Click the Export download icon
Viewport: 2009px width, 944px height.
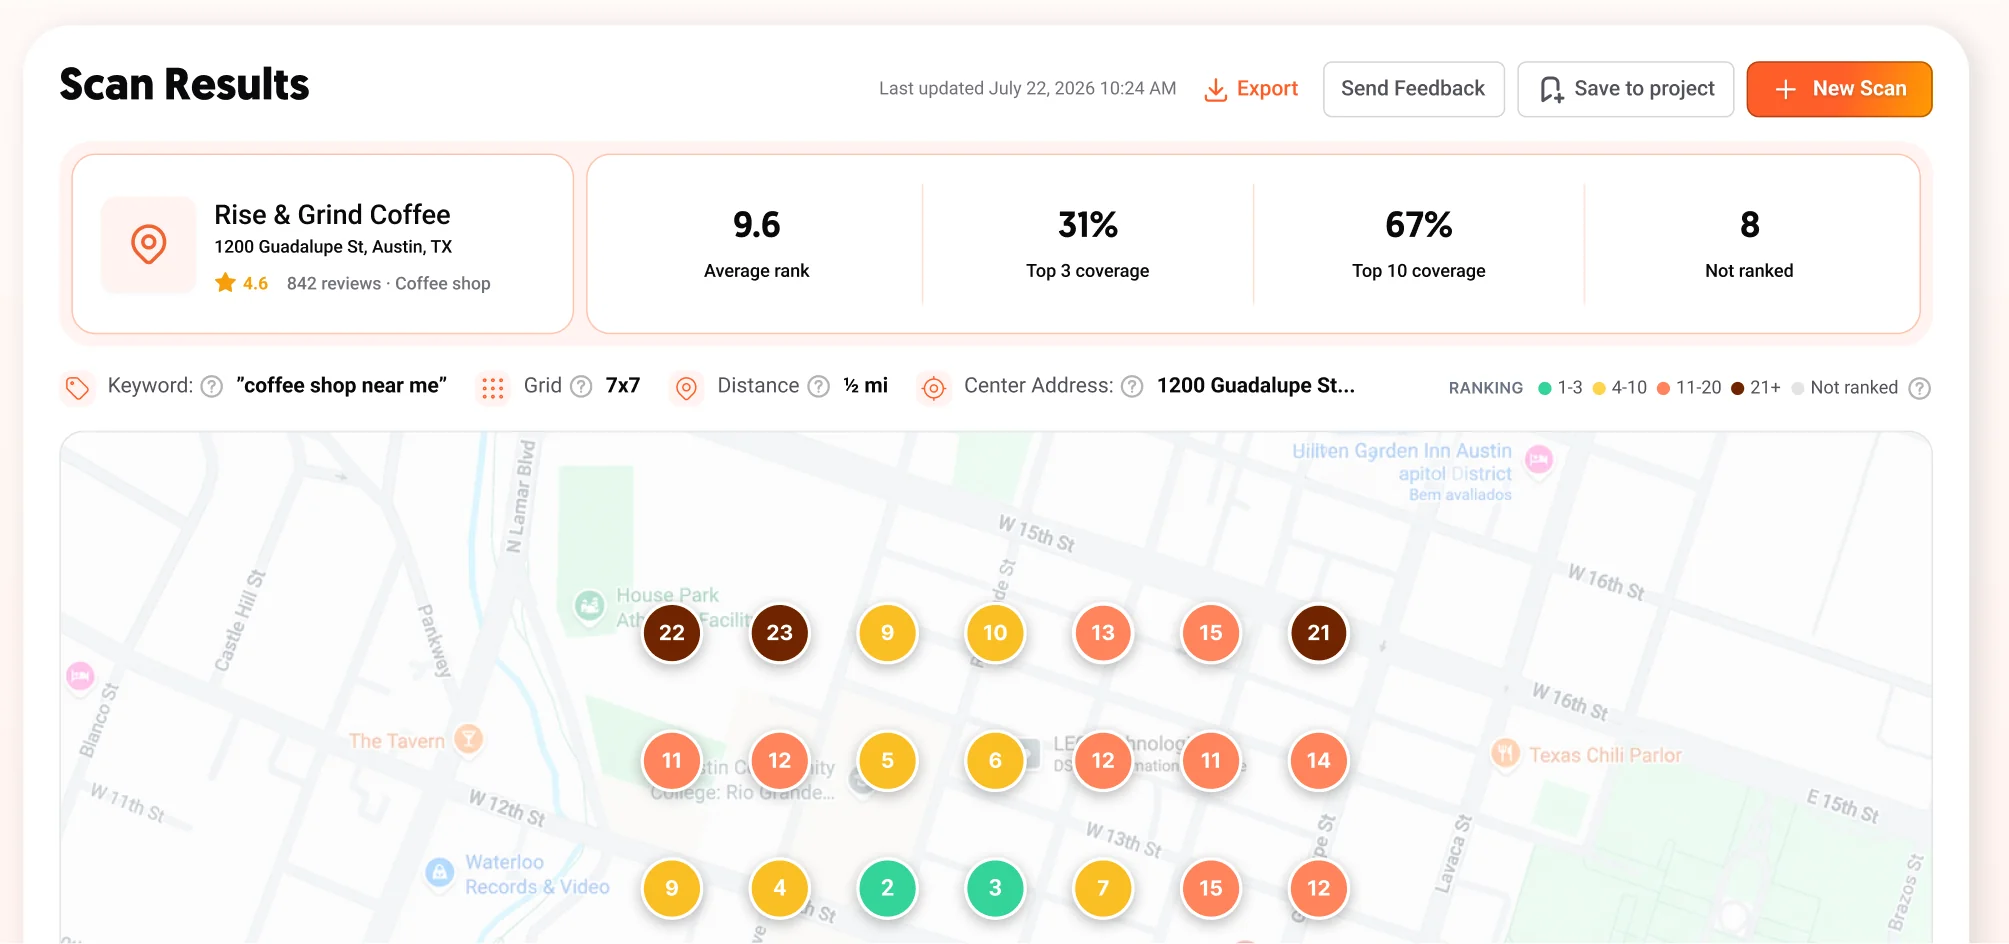coord(1215,89)
